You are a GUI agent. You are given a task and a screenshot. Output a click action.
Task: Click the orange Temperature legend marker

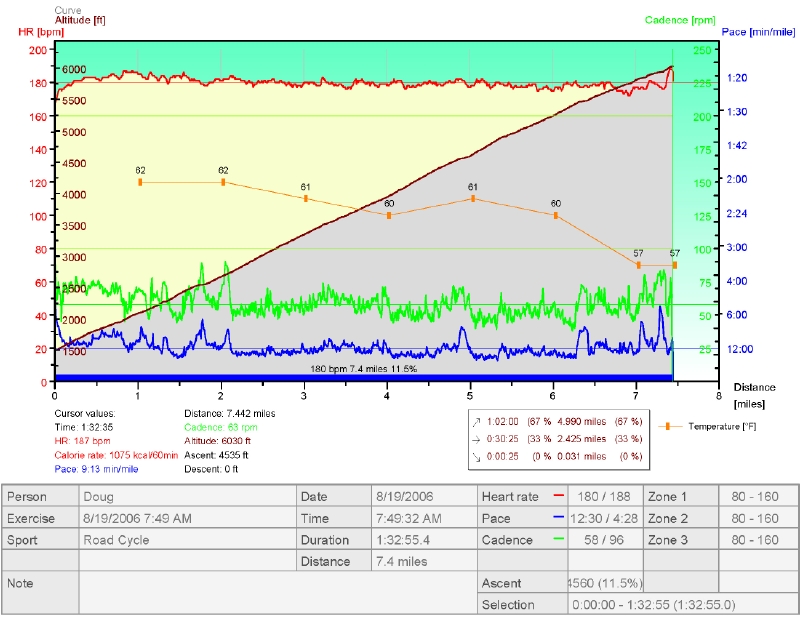tap(667, 426)
